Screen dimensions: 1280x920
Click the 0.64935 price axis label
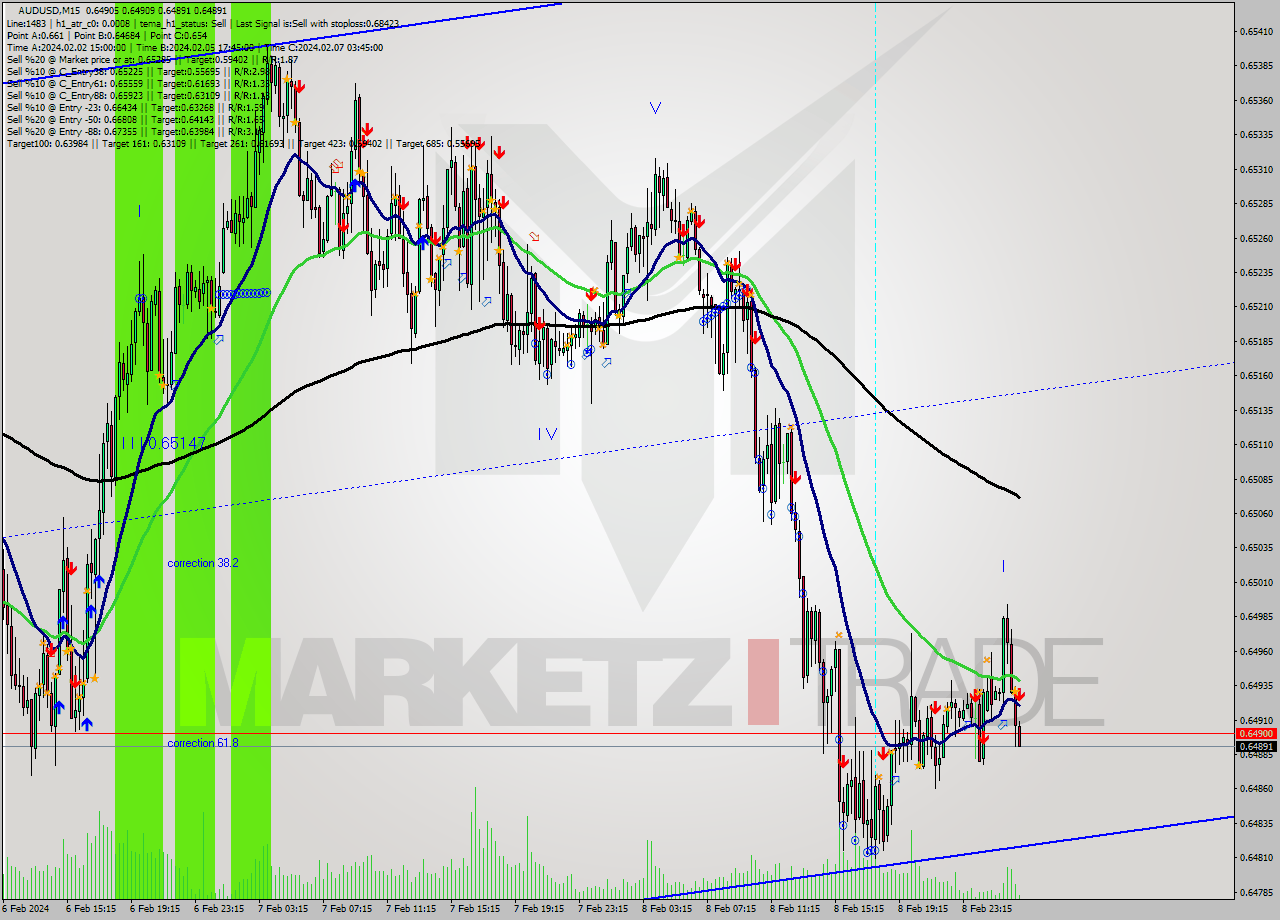tap(1257, 685)
